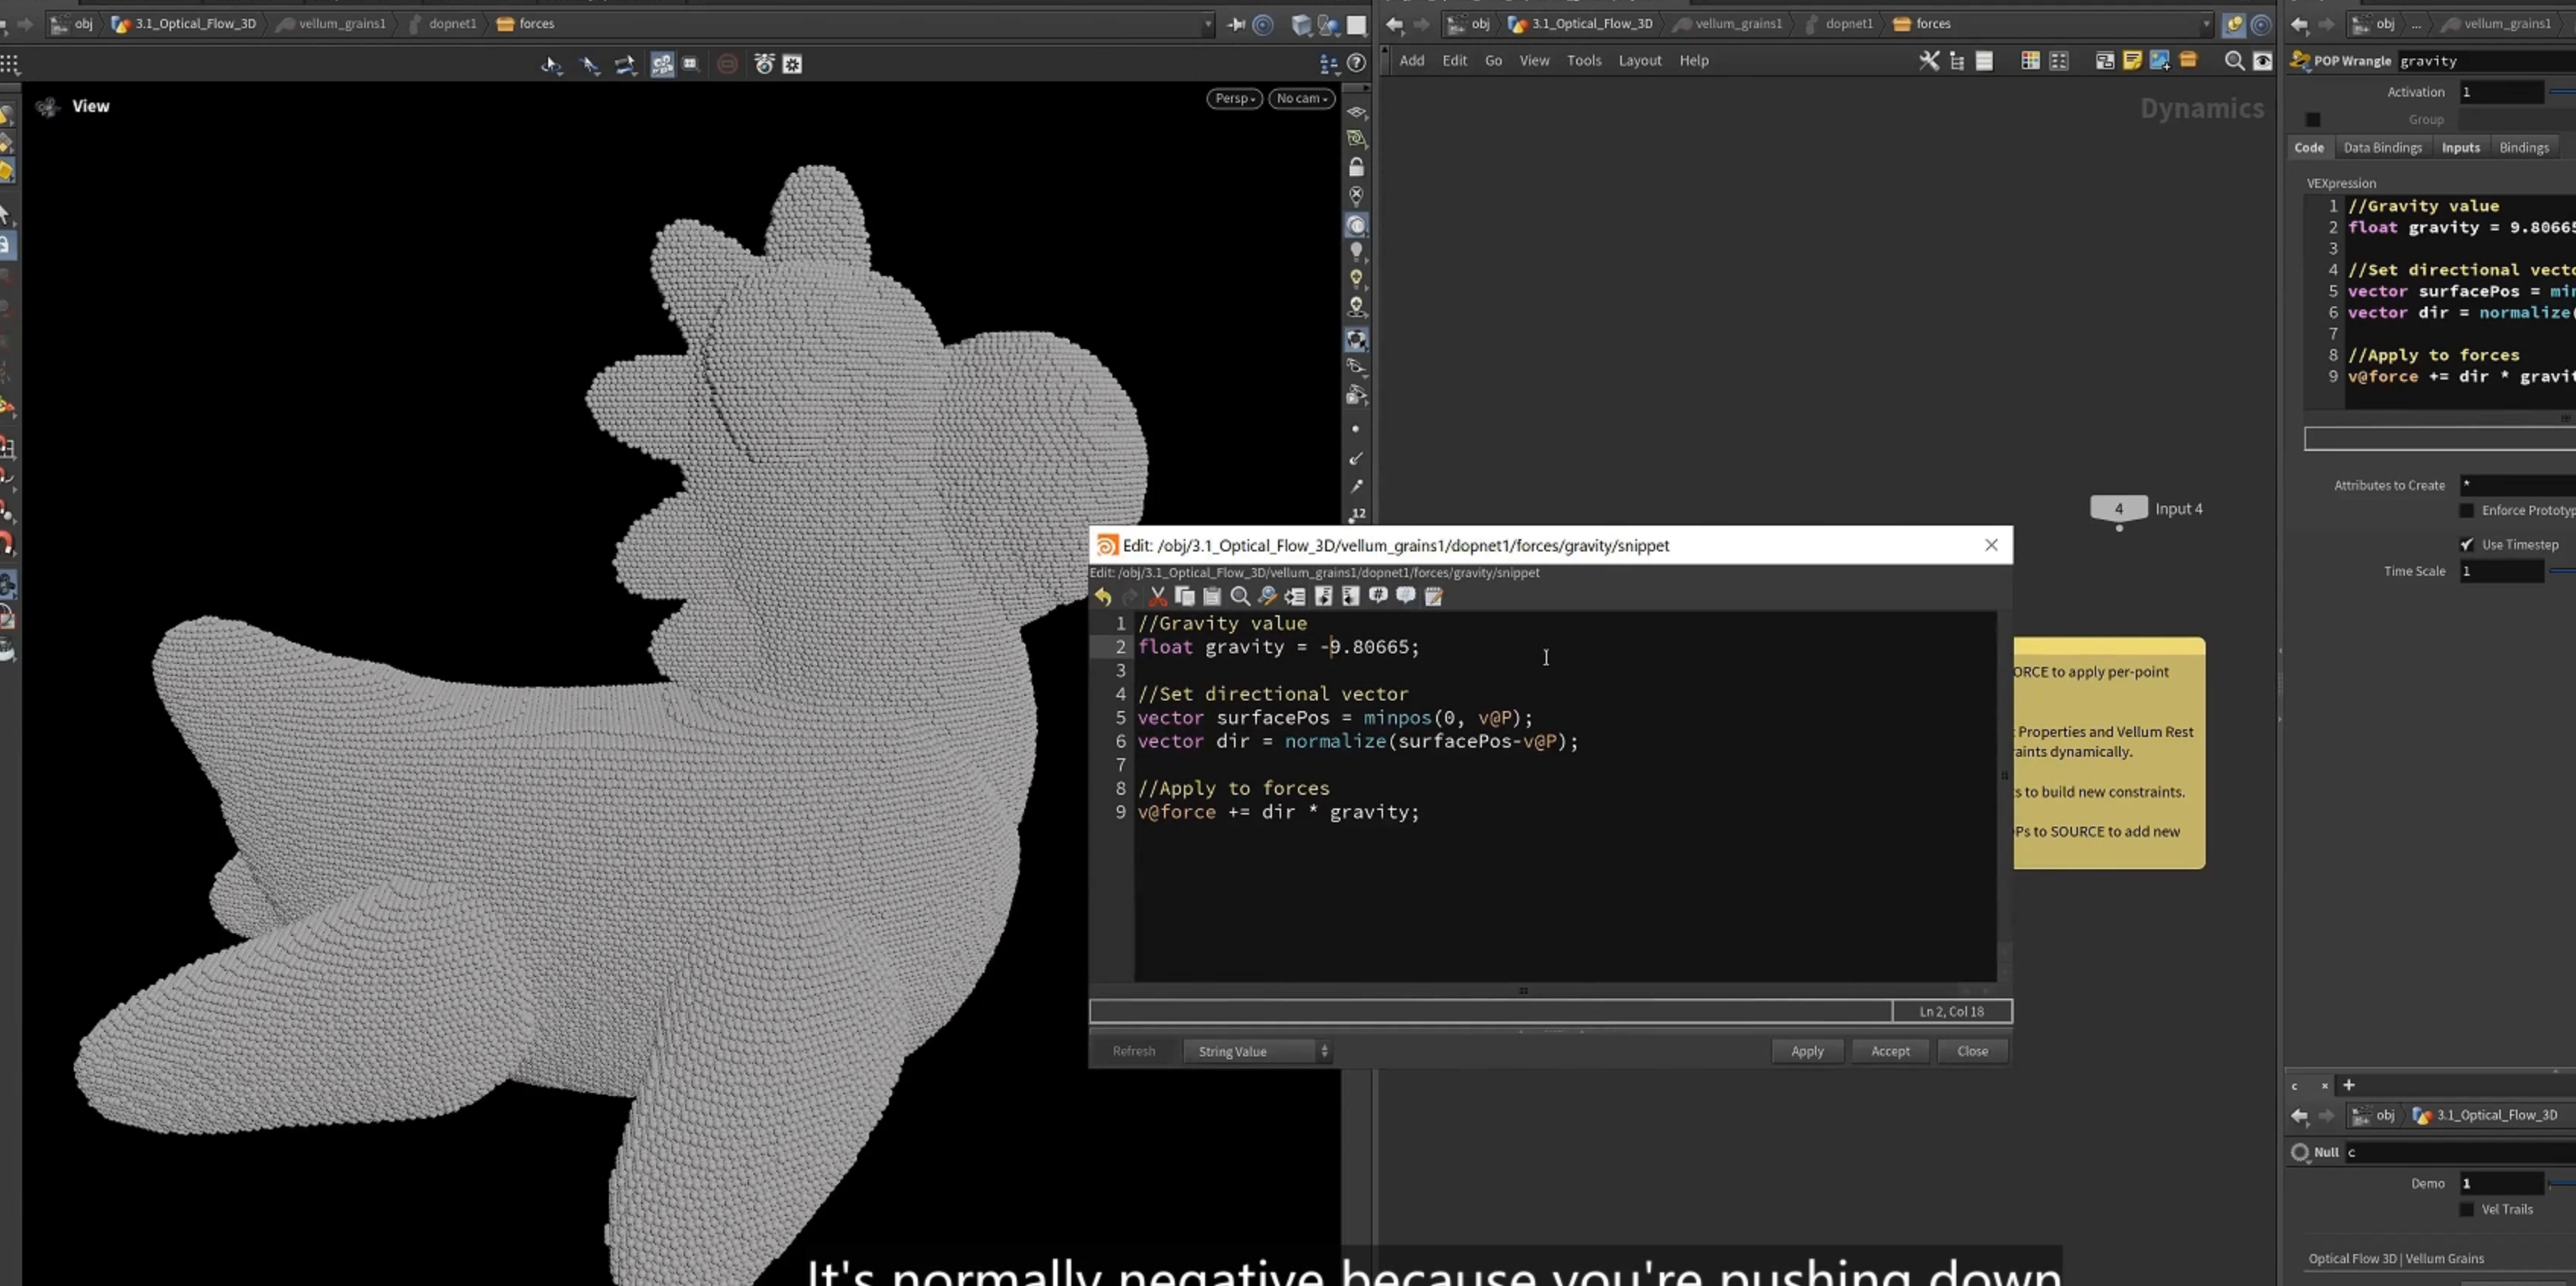This screenshot has height=1286, width=2576.
Task: Click the cut scissors icon in editor
Action: tap(1158, 597)
